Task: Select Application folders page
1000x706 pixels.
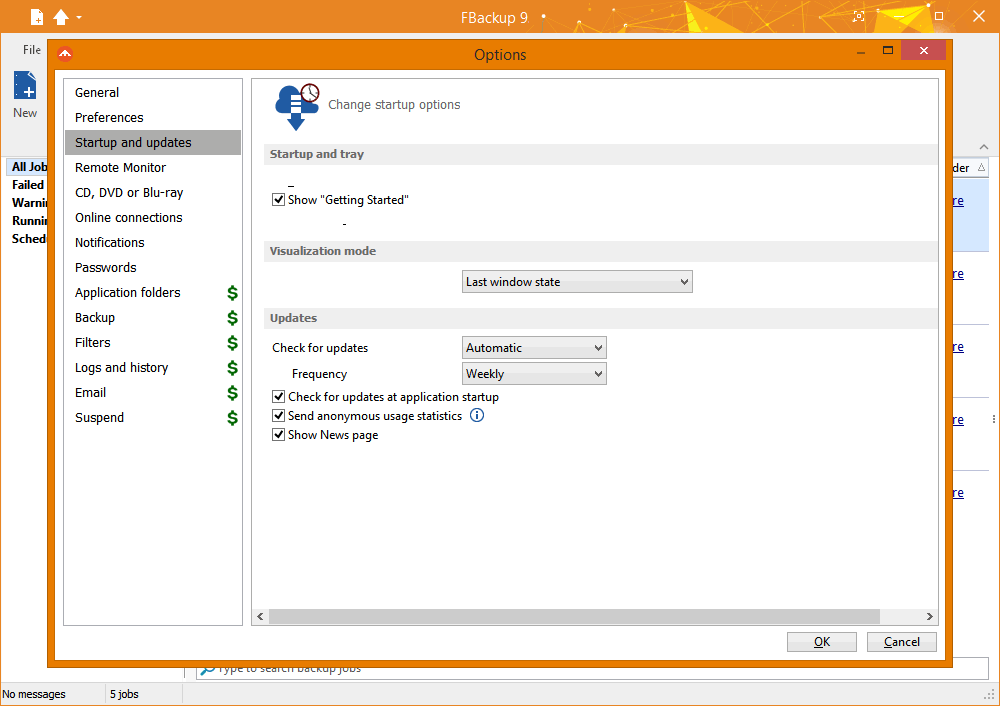Action: (x=153, y=293)
